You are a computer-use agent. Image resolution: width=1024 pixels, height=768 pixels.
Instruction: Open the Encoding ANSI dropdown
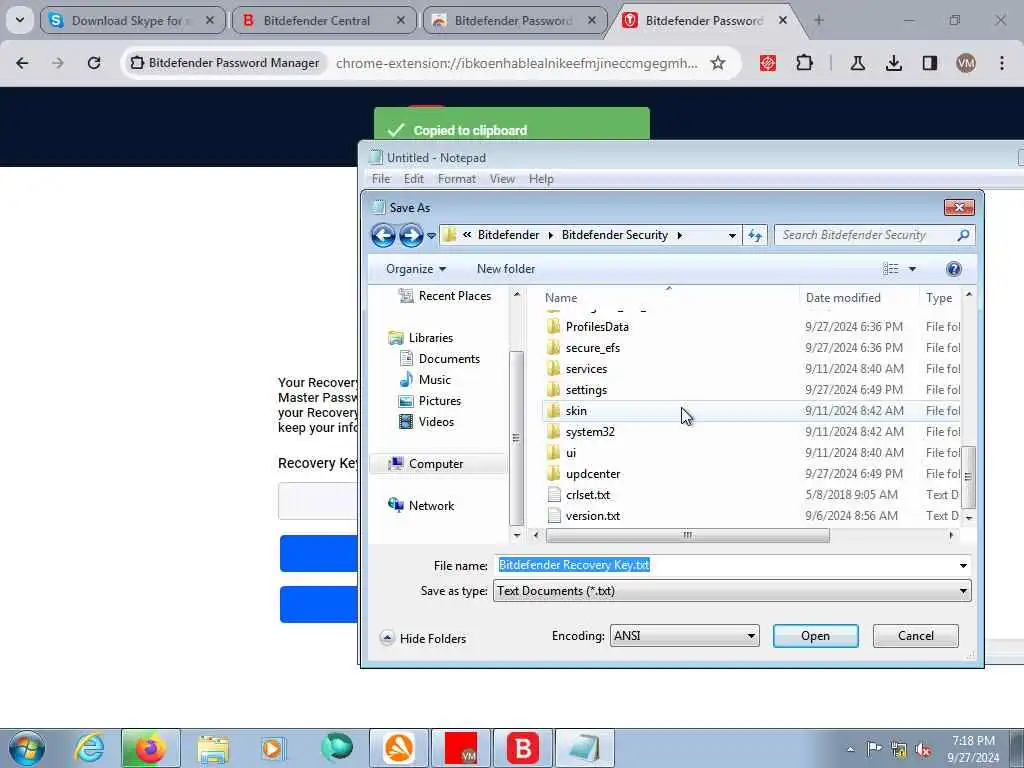pyautogui.click(x=684, y=635)
